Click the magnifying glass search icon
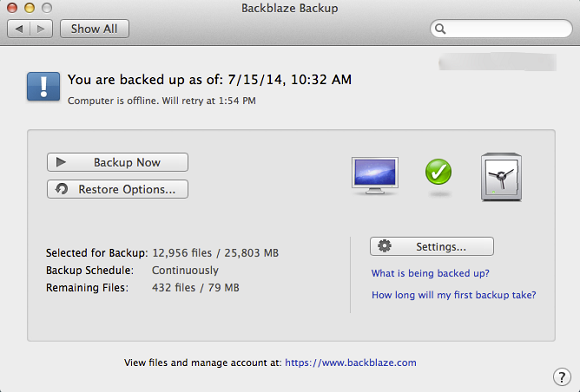Image resolution: width=580 pixels, height=392 pixels. pyautogui.click(x=440, y=29)
